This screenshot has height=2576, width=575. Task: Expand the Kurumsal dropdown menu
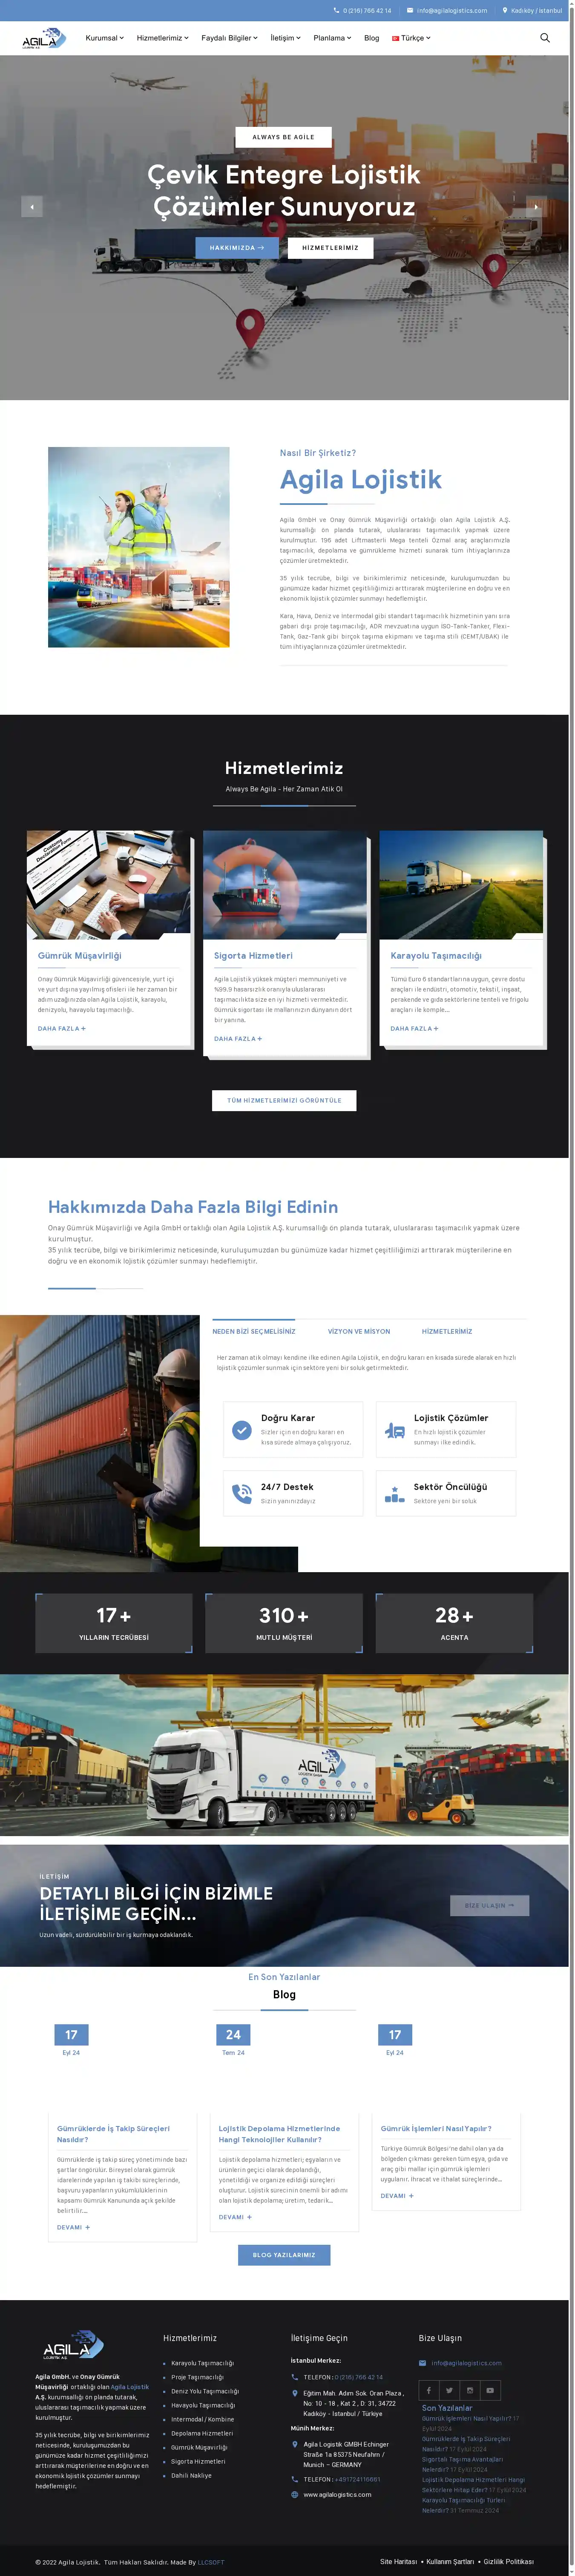104,38
